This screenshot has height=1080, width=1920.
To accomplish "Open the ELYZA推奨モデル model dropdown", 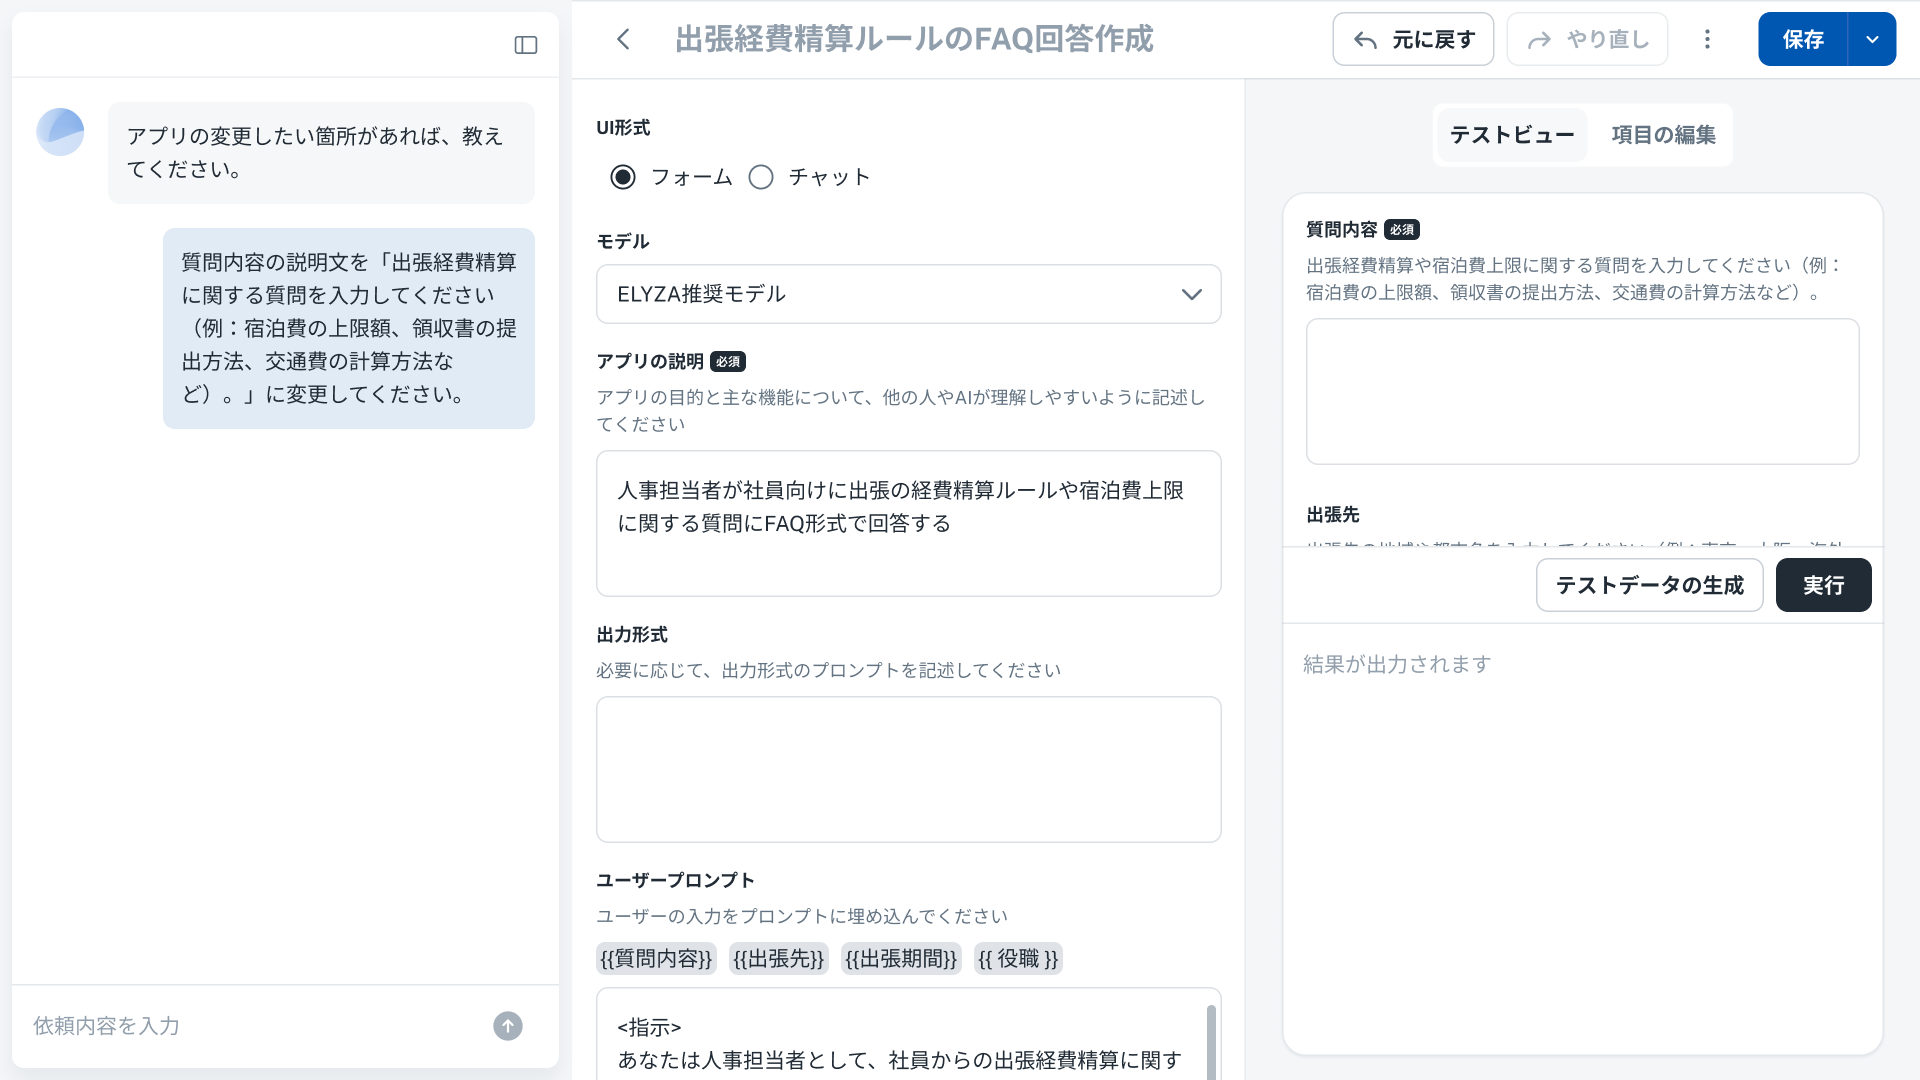I will point(908,294).
